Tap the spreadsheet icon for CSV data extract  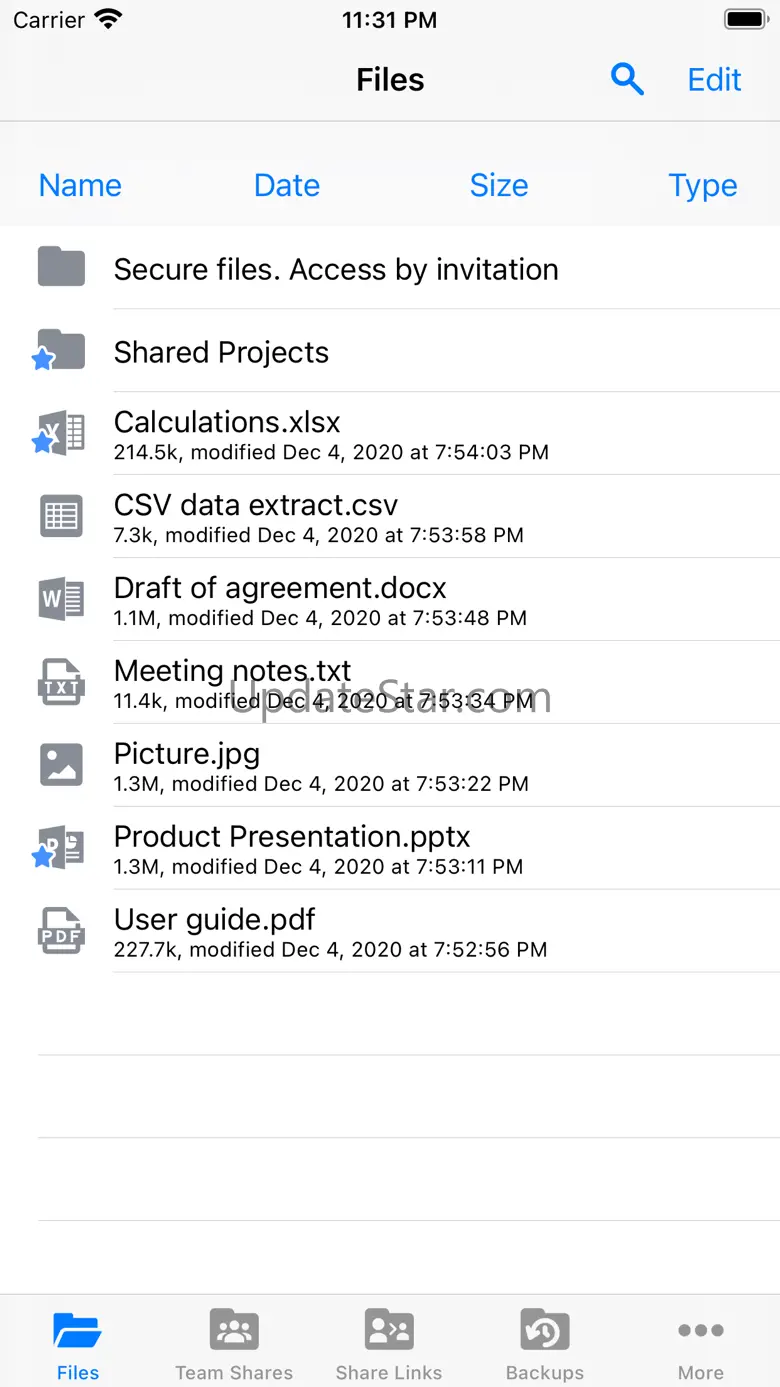coord(61,516)
